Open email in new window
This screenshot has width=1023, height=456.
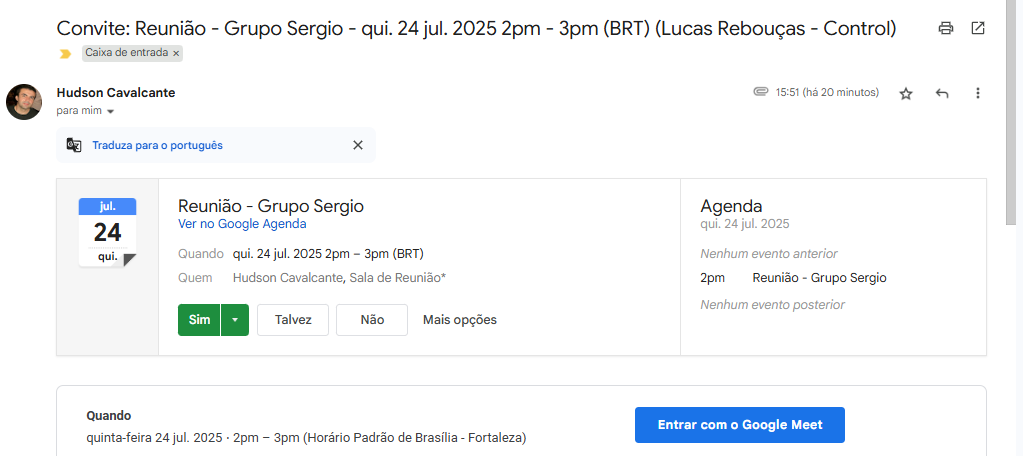[x=978, y=28]
